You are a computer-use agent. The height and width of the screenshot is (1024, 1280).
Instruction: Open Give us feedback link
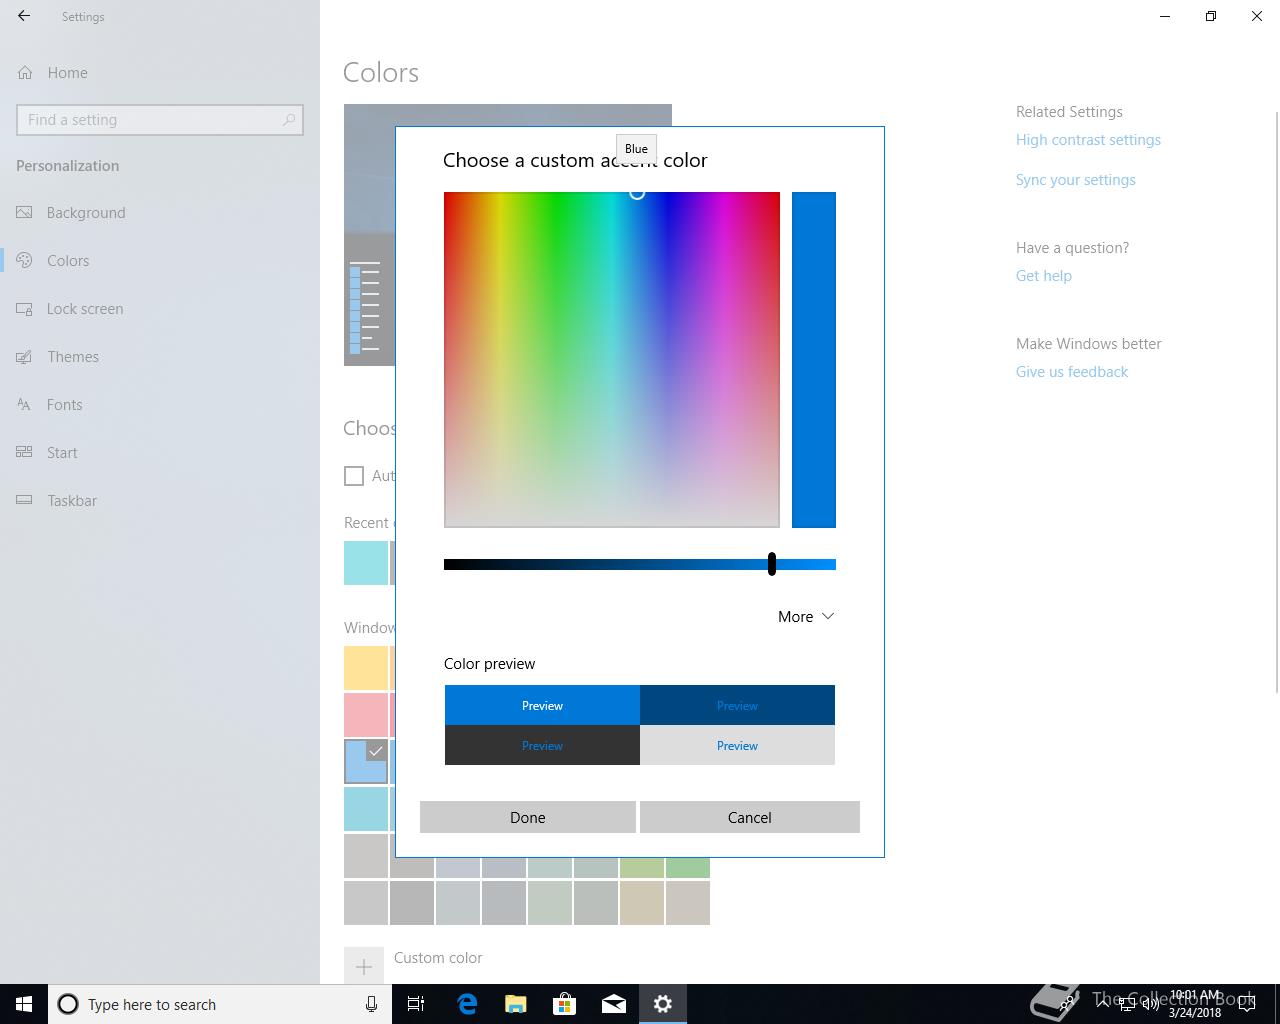click(x=1072, y=372)
